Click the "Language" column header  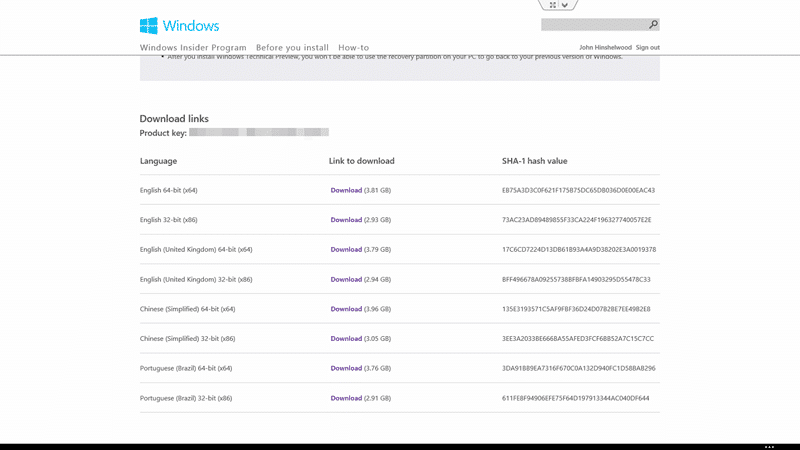click(158, 161)
